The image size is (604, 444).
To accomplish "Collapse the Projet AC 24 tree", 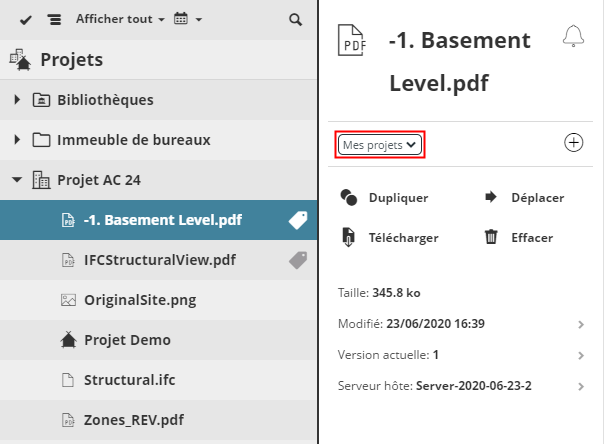I will 17,180.
